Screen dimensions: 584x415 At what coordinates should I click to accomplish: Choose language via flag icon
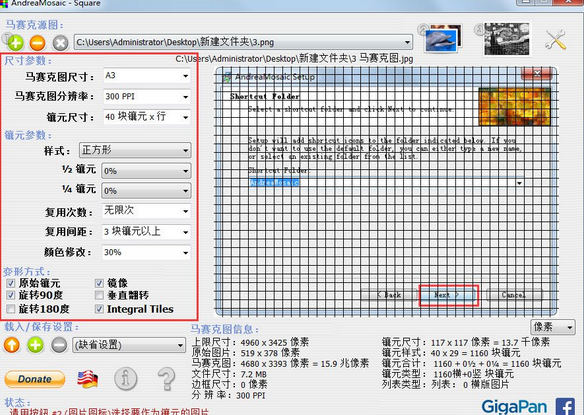pos(88,379)
